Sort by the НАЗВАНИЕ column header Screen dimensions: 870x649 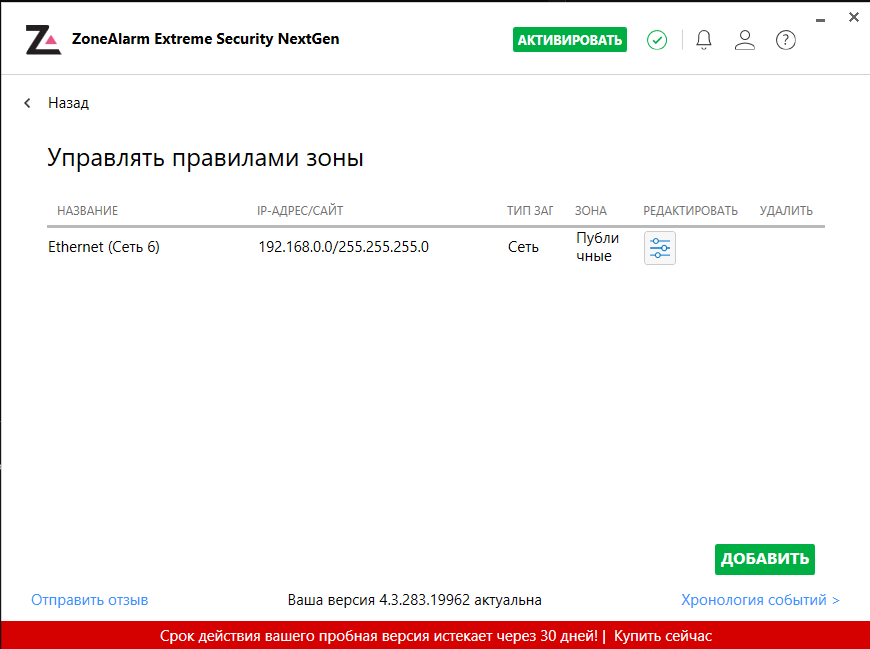(88, 211)
